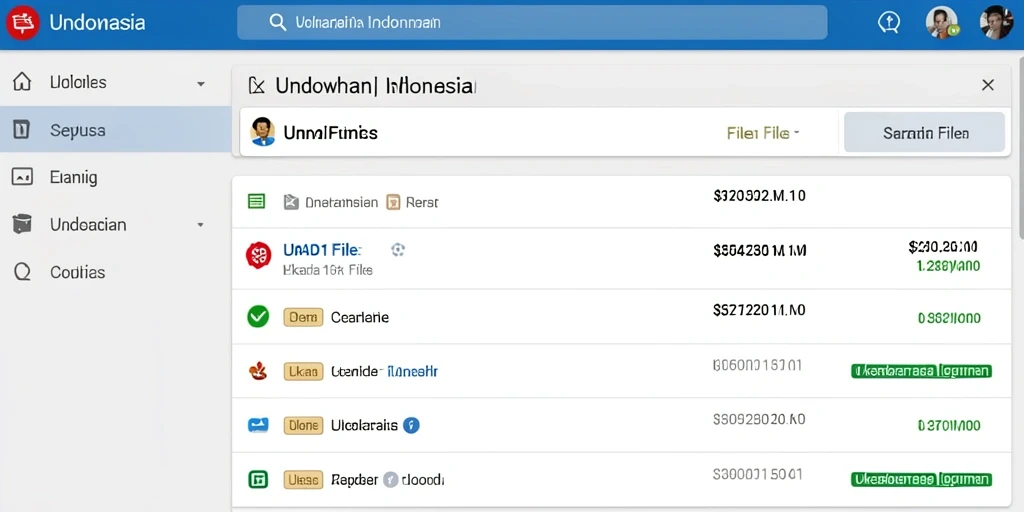1024x512 pixels.
Task: Click the Ulass tag in Repcber row
Action: 303,480
